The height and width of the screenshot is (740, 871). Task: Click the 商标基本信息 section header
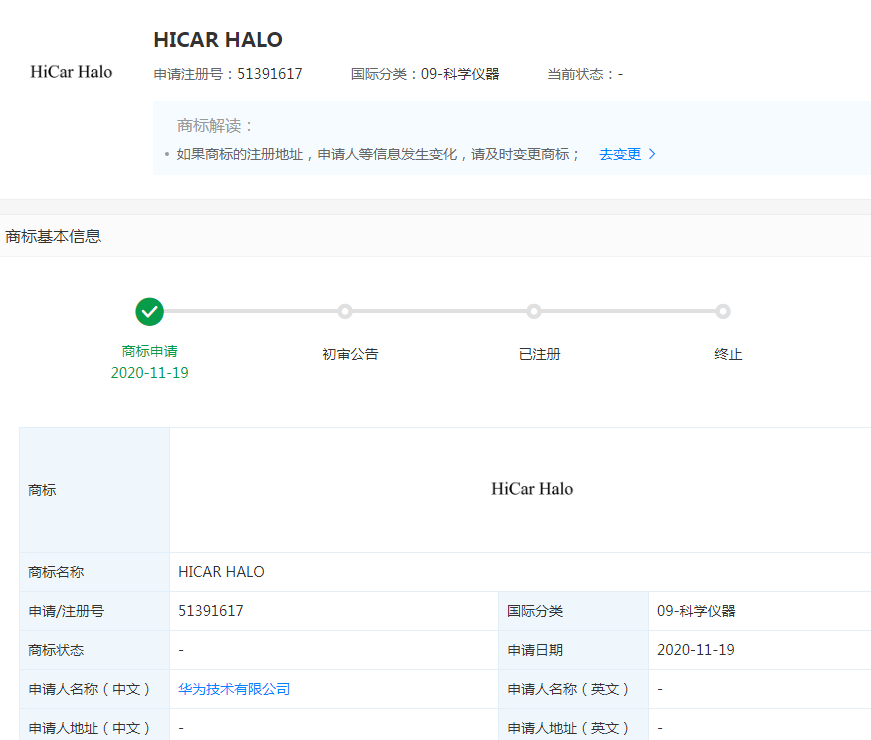(53, 236)
